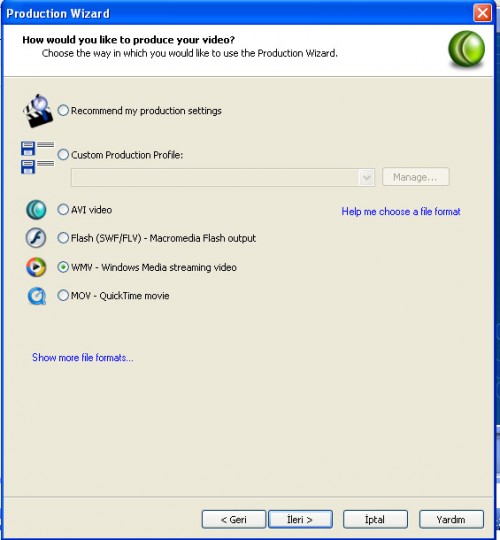
Task: Click the text Choose the way in which you would like to use the Production Wizard.
Action: point(190,53)
